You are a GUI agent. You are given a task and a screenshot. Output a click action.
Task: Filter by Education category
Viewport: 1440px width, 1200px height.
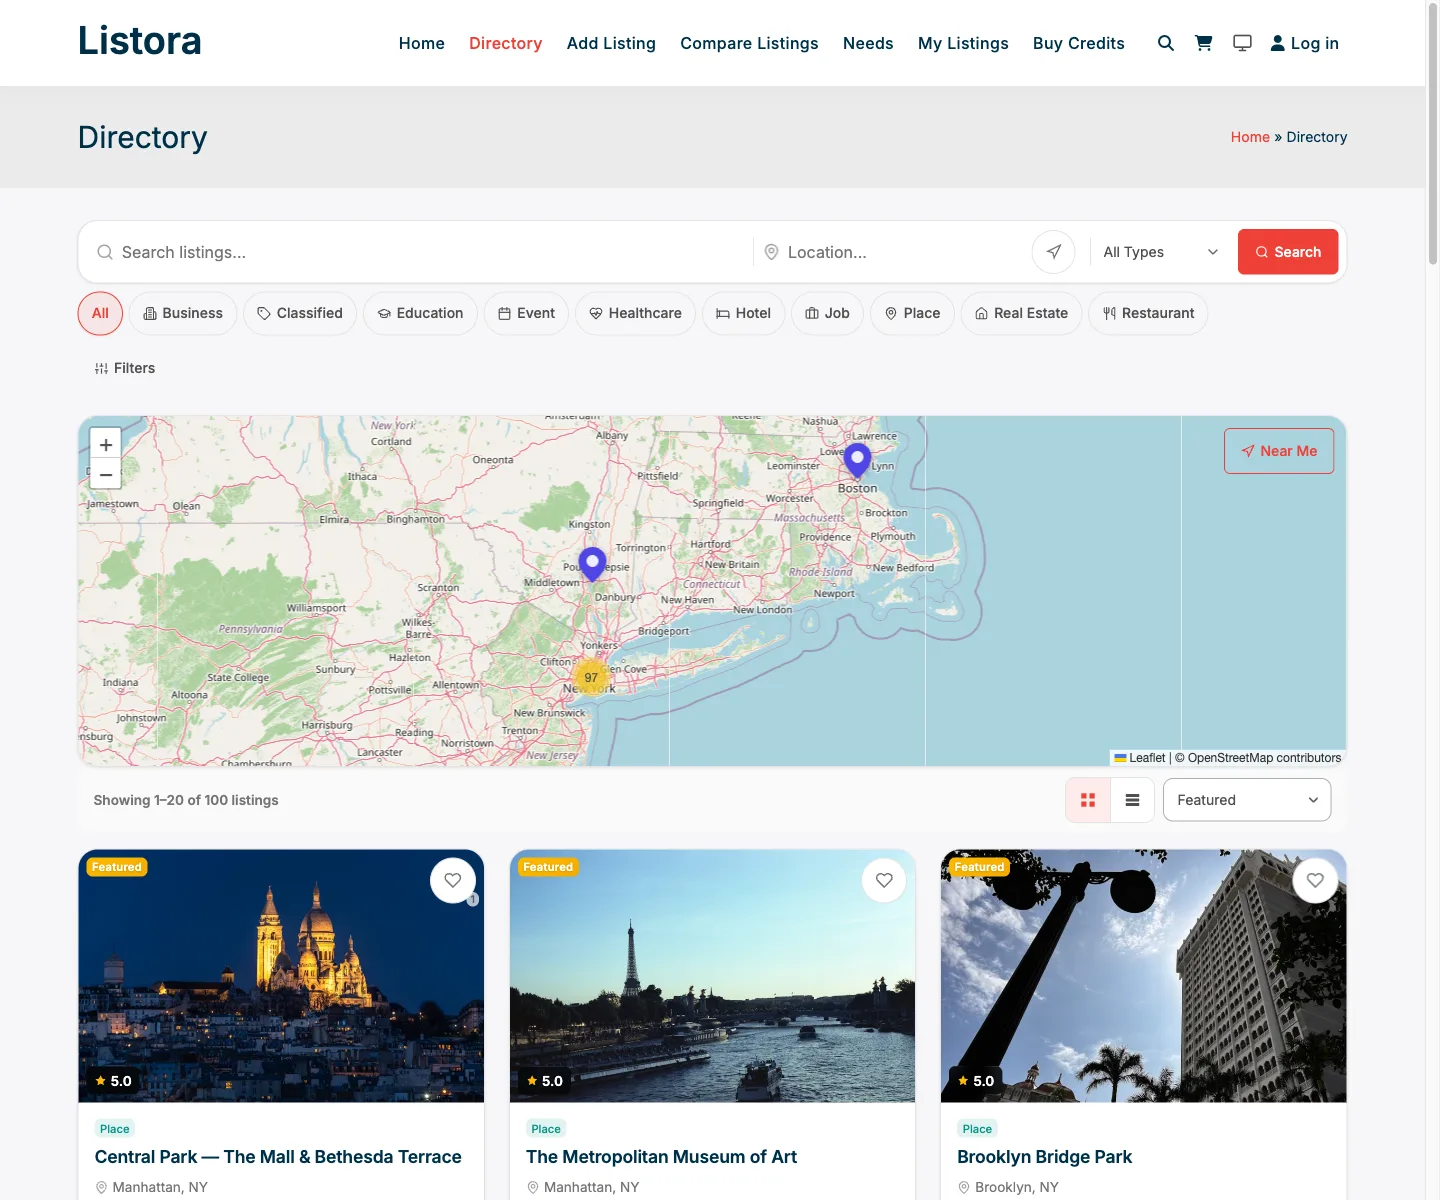pyautogui.click(x=420, y=313)
